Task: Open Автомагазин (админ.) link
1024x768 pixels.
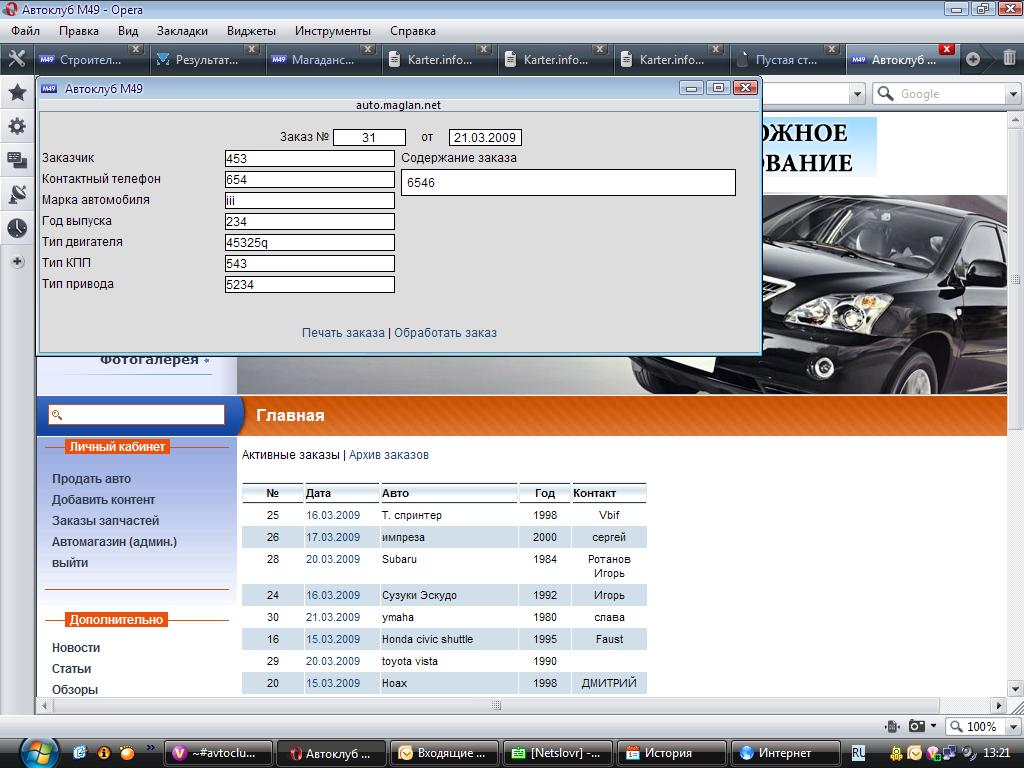Action: [114, 541]
